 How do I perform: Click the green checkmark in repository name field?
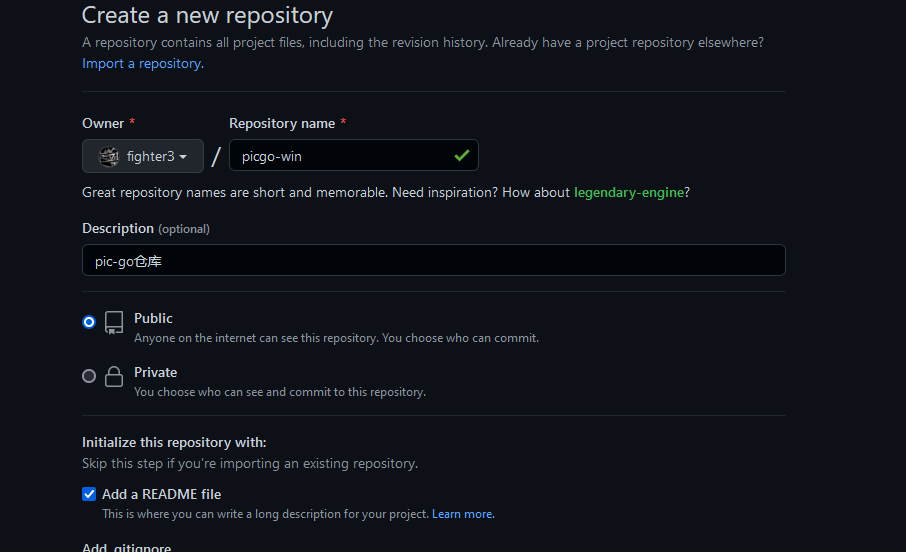point(461,156)
